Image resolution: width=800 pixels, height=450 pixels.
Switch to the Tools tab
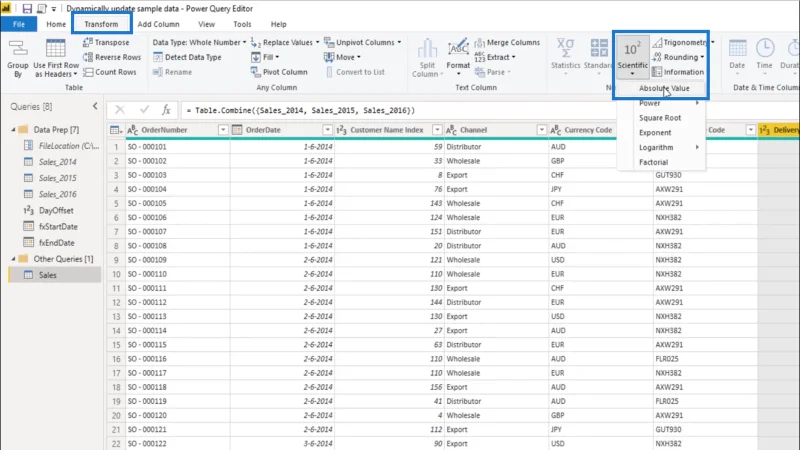coord(242,24)
